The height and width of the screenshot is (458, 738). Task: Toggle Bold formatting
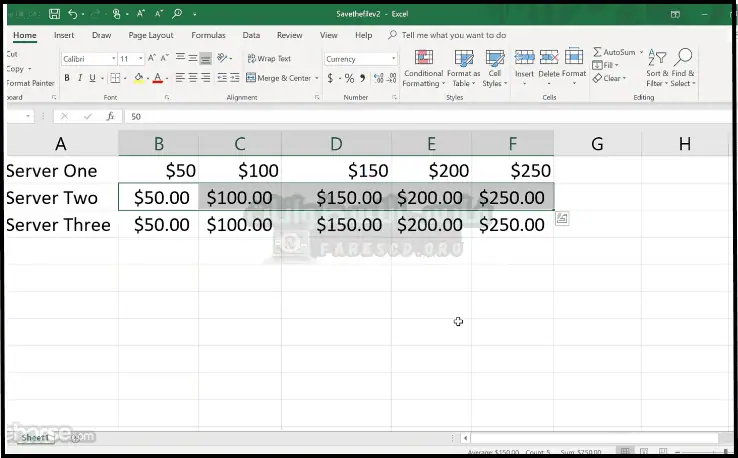67,78
